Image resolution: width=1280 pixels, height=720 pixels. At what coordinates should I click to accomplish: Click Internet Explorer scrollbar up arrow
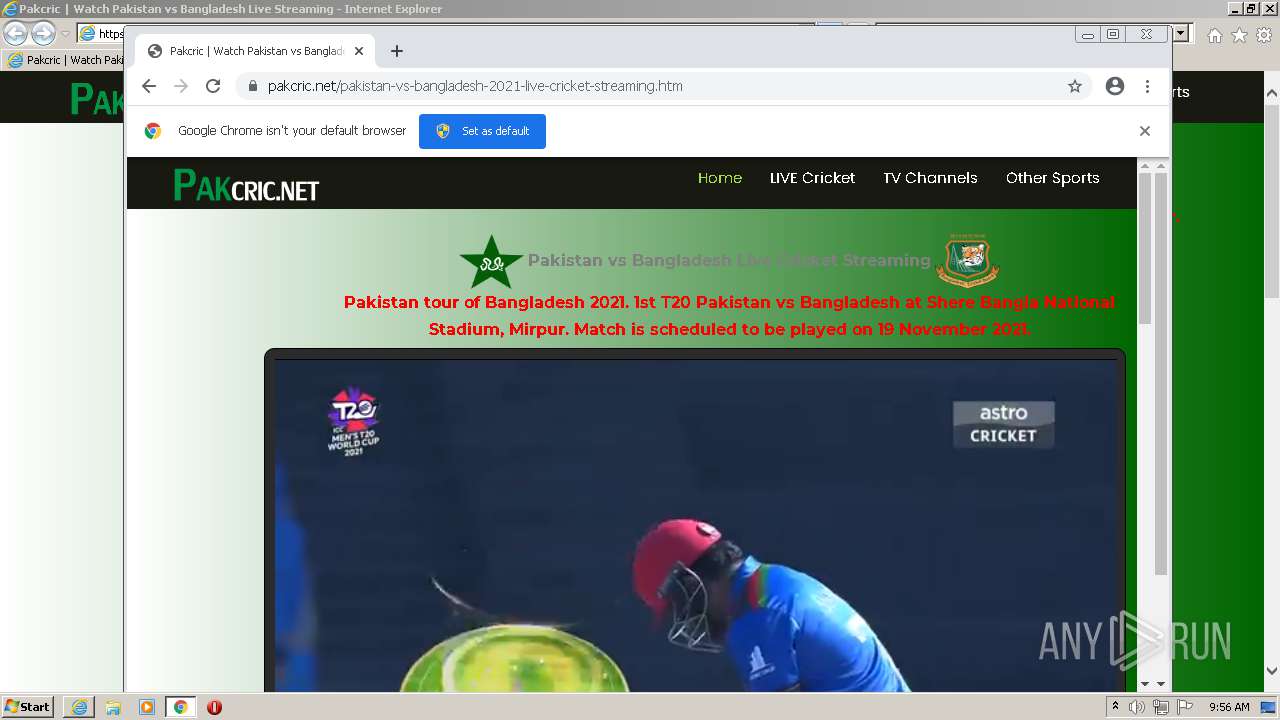pos(1272,91)
